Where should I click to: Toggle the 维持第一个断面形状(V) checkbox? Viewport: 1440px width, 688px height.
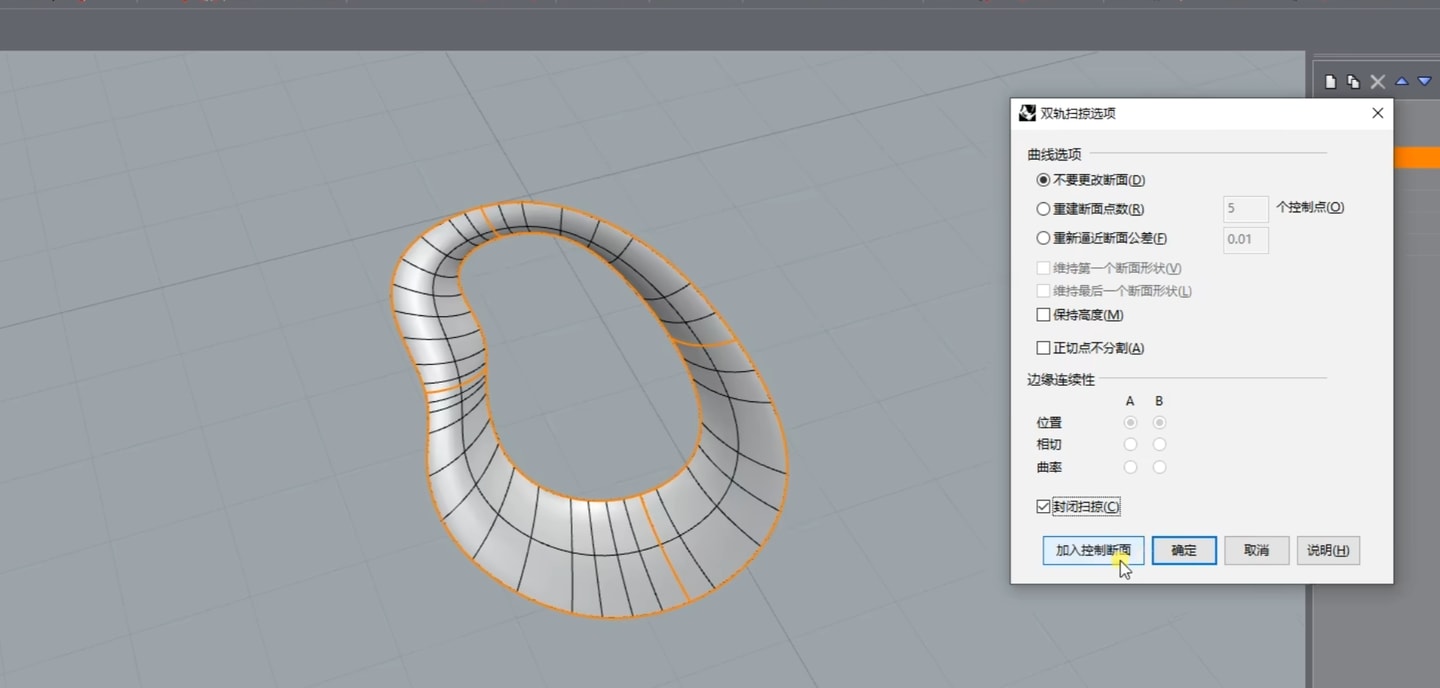click(x=1043, y=268)
